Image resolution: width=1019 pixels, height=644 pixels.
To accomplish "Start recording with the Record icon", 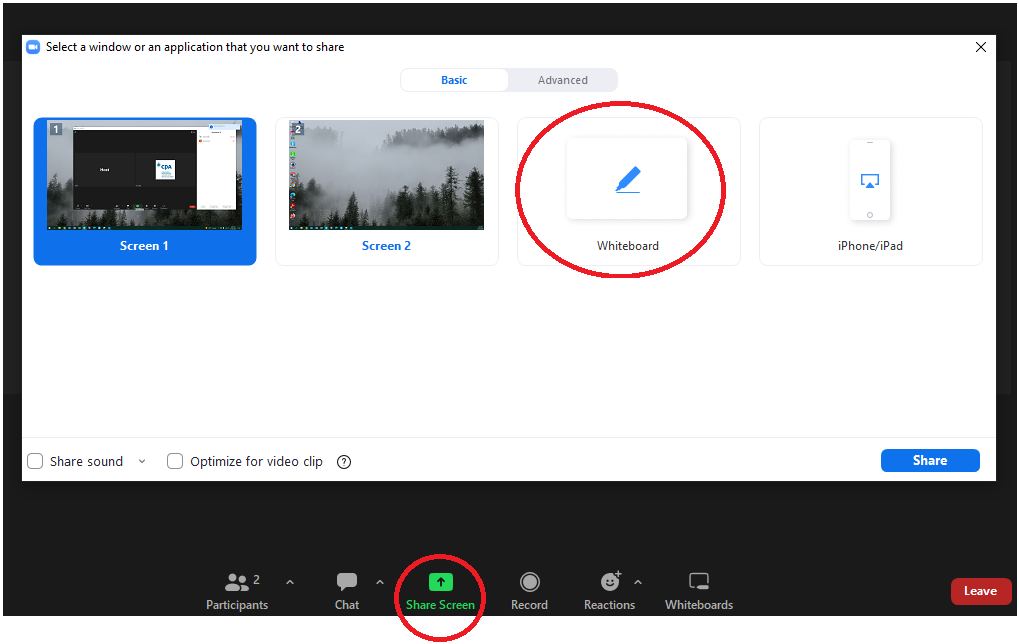I will [529, 582].
